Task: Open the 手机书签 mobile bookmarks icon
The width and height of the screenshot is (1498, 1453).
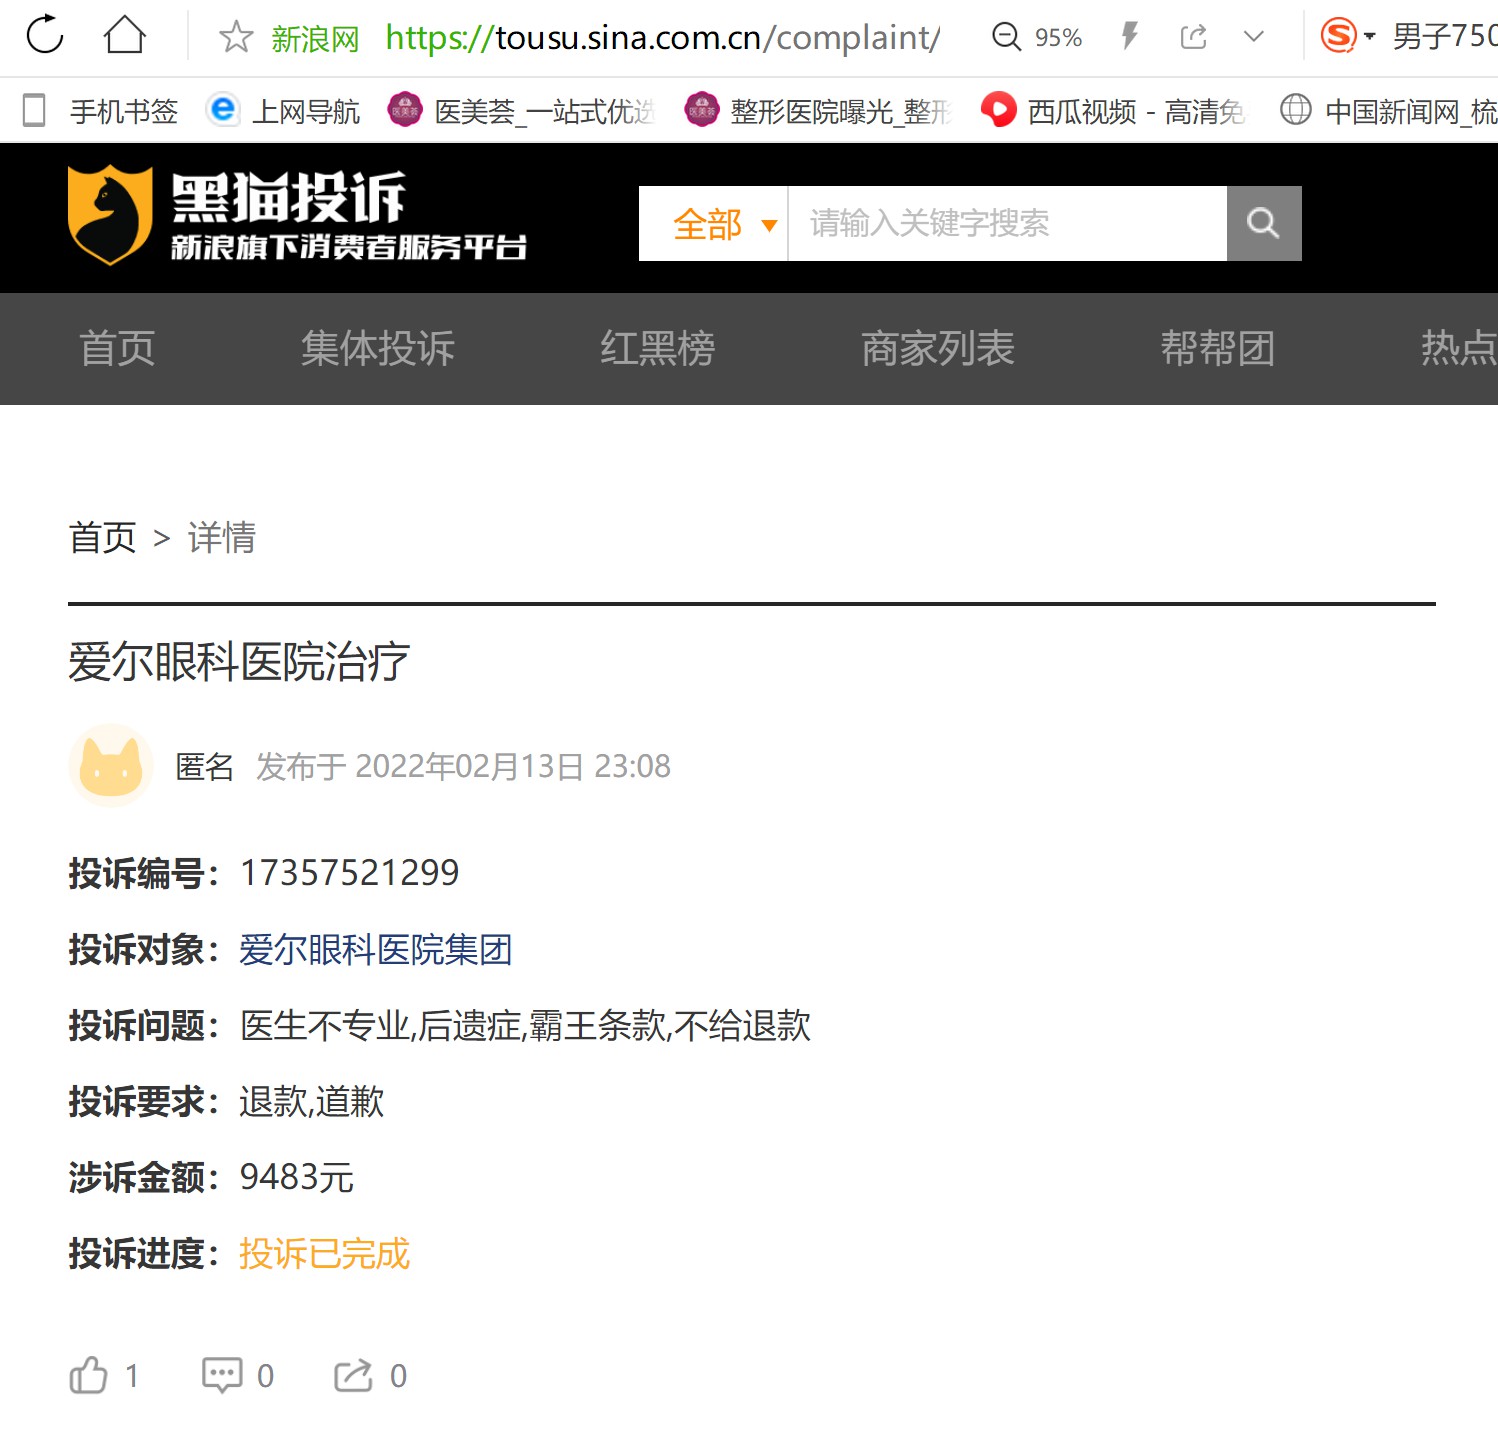Action: (x=34, y=110)
